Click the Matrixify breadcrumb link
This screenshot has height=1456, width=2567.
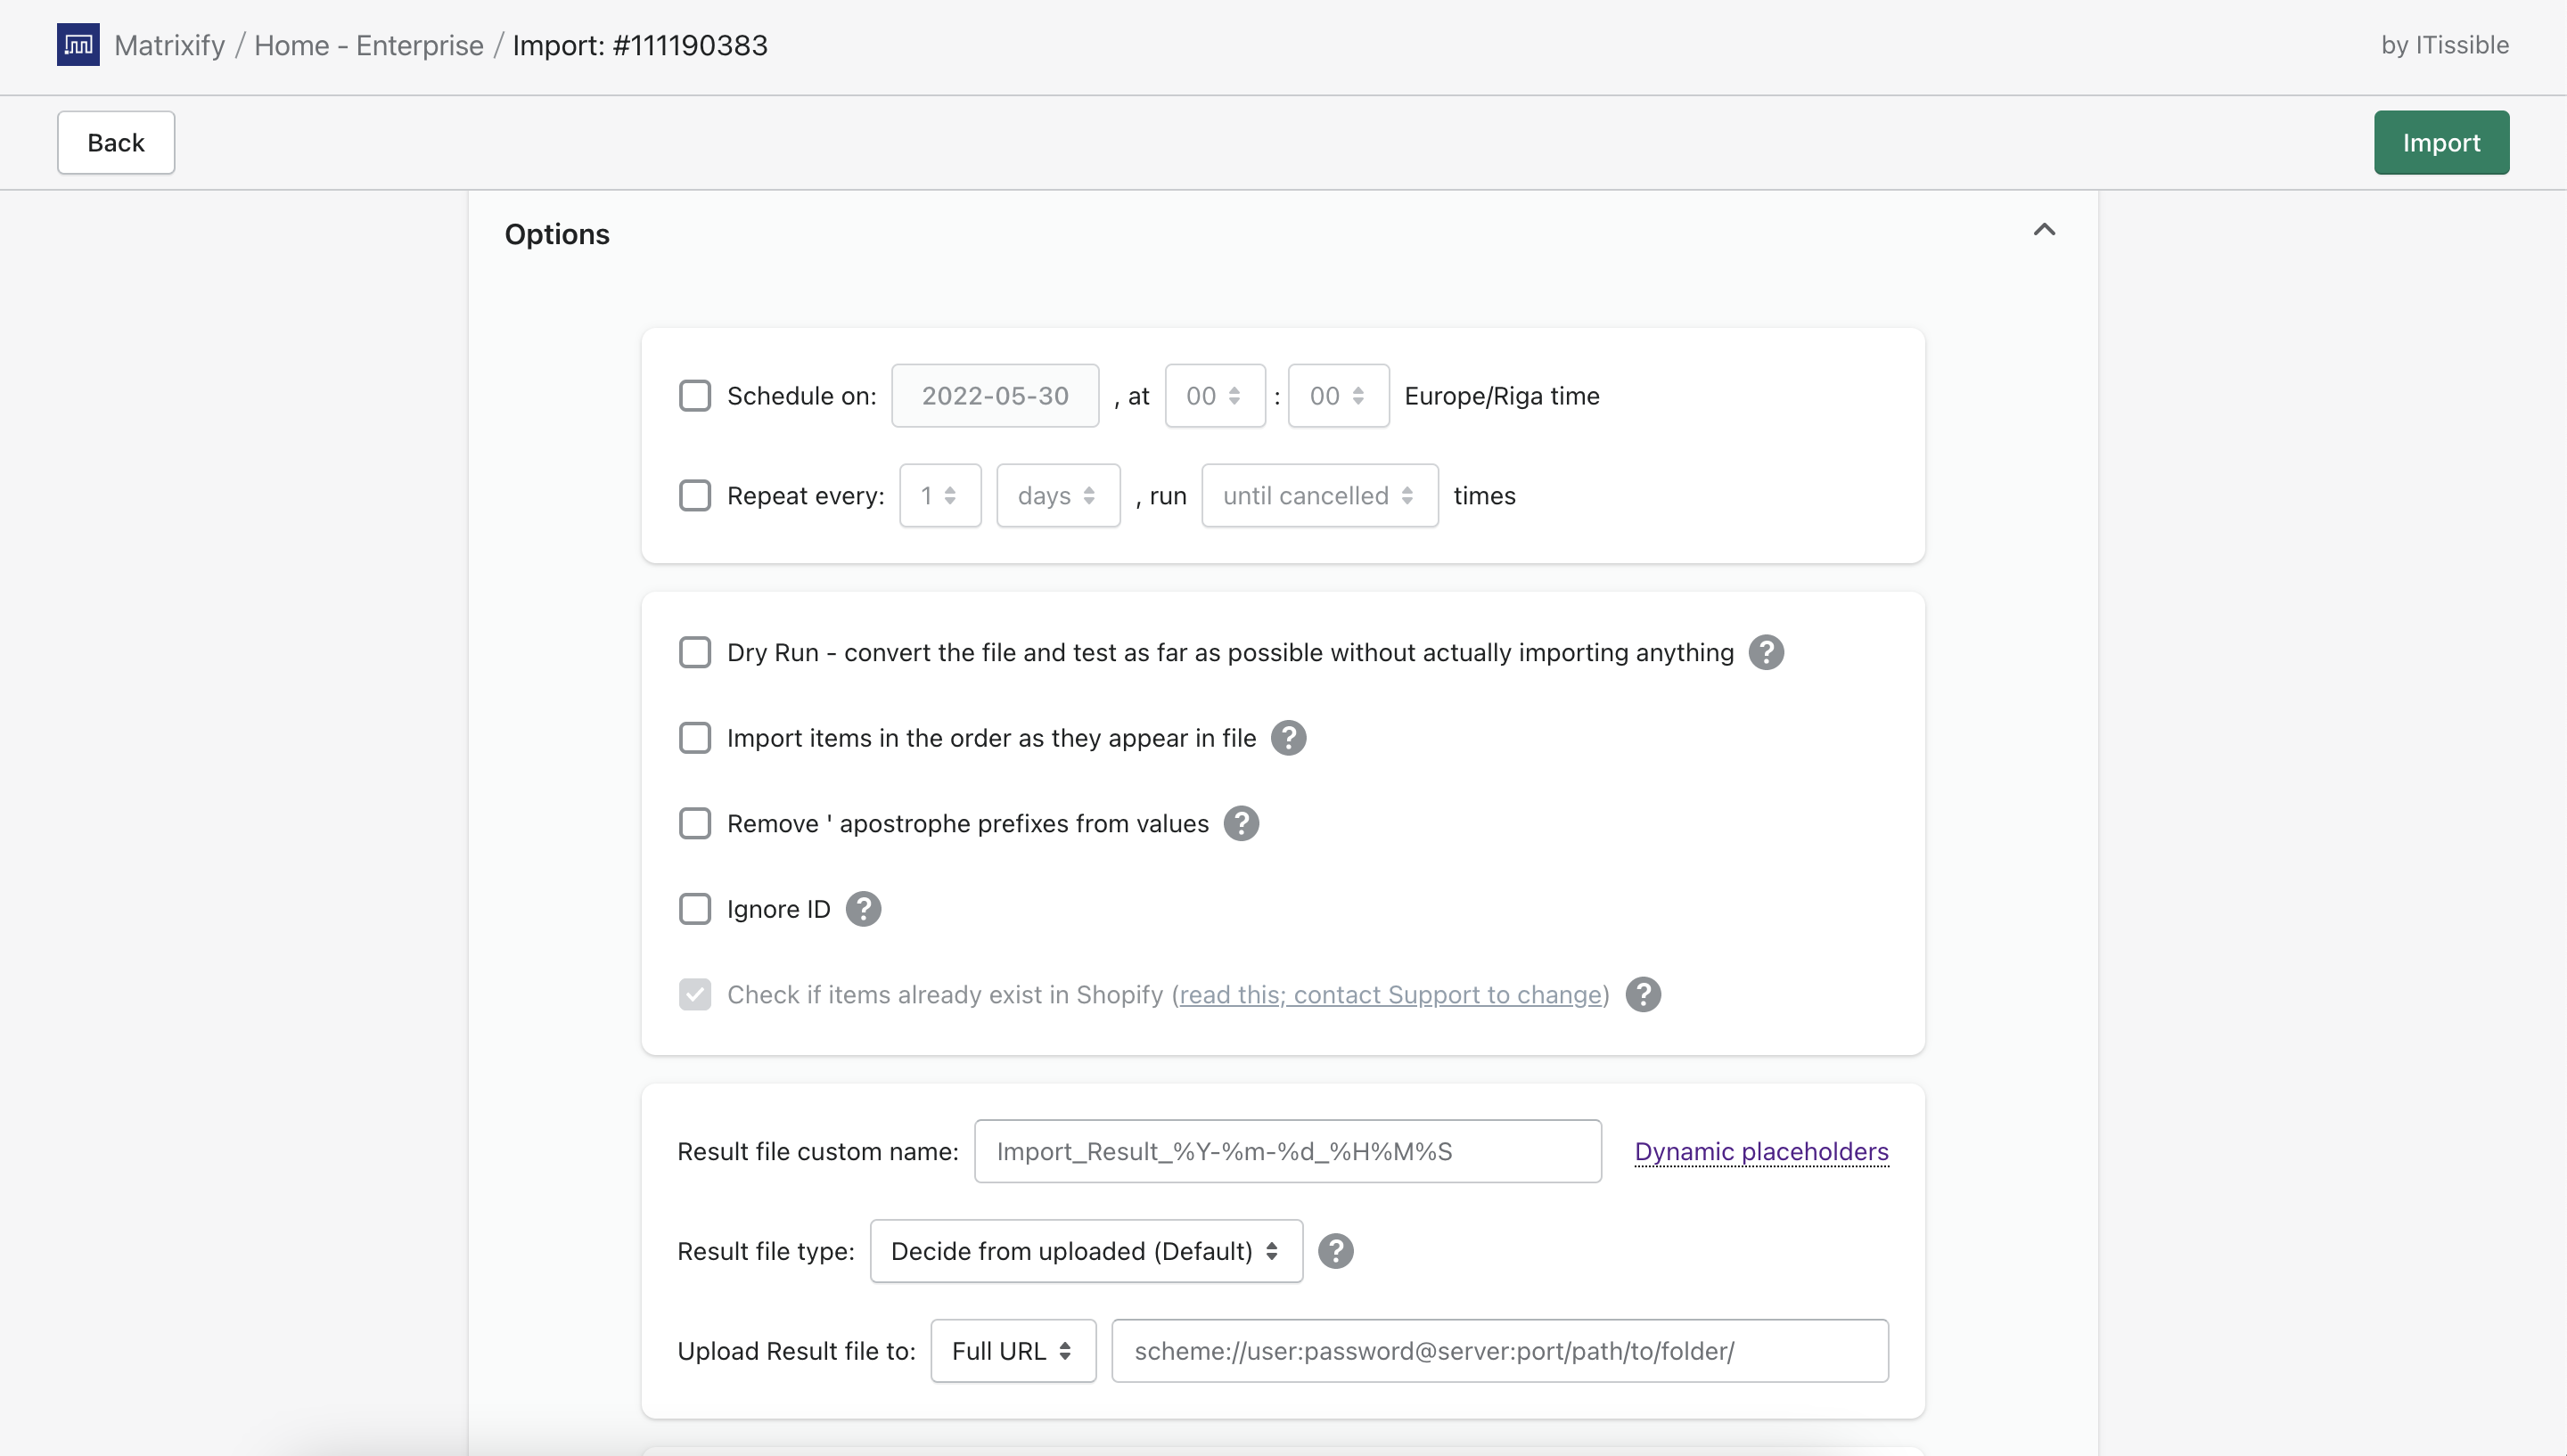[169, 45]
